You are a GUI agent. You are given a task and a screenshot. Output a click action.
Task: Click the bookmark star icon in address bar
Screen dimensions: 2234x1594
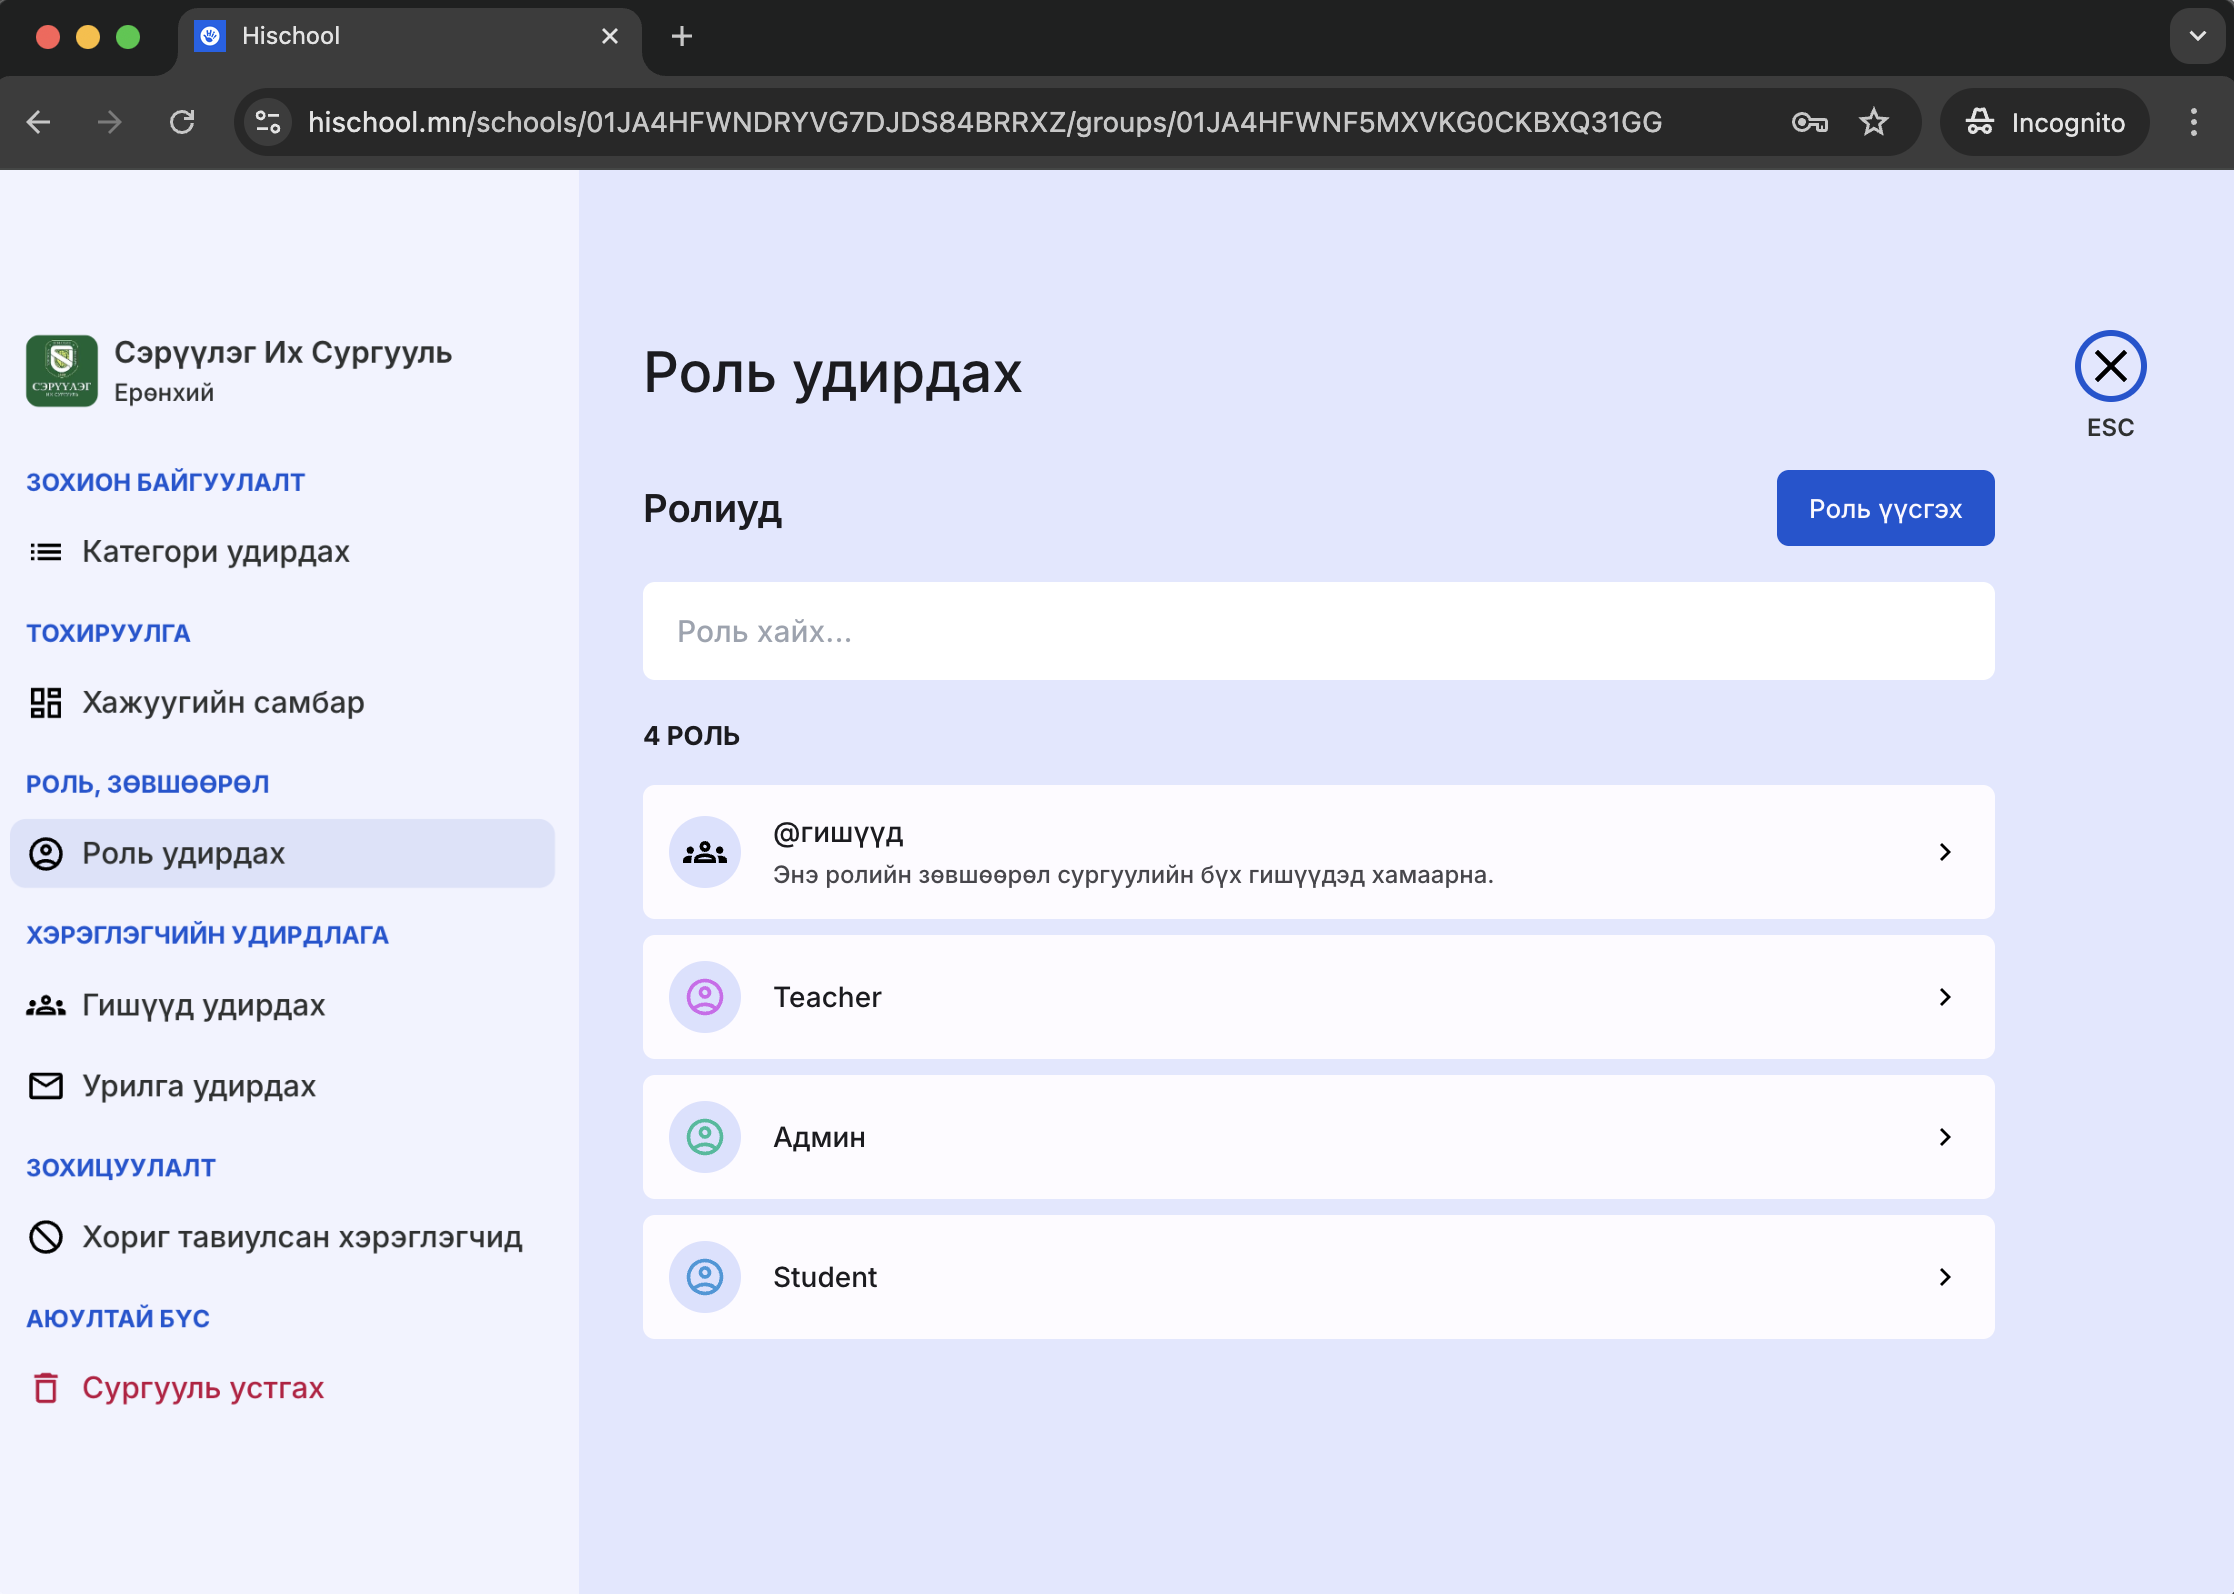pyautogui.click(x=1873, y=122)
